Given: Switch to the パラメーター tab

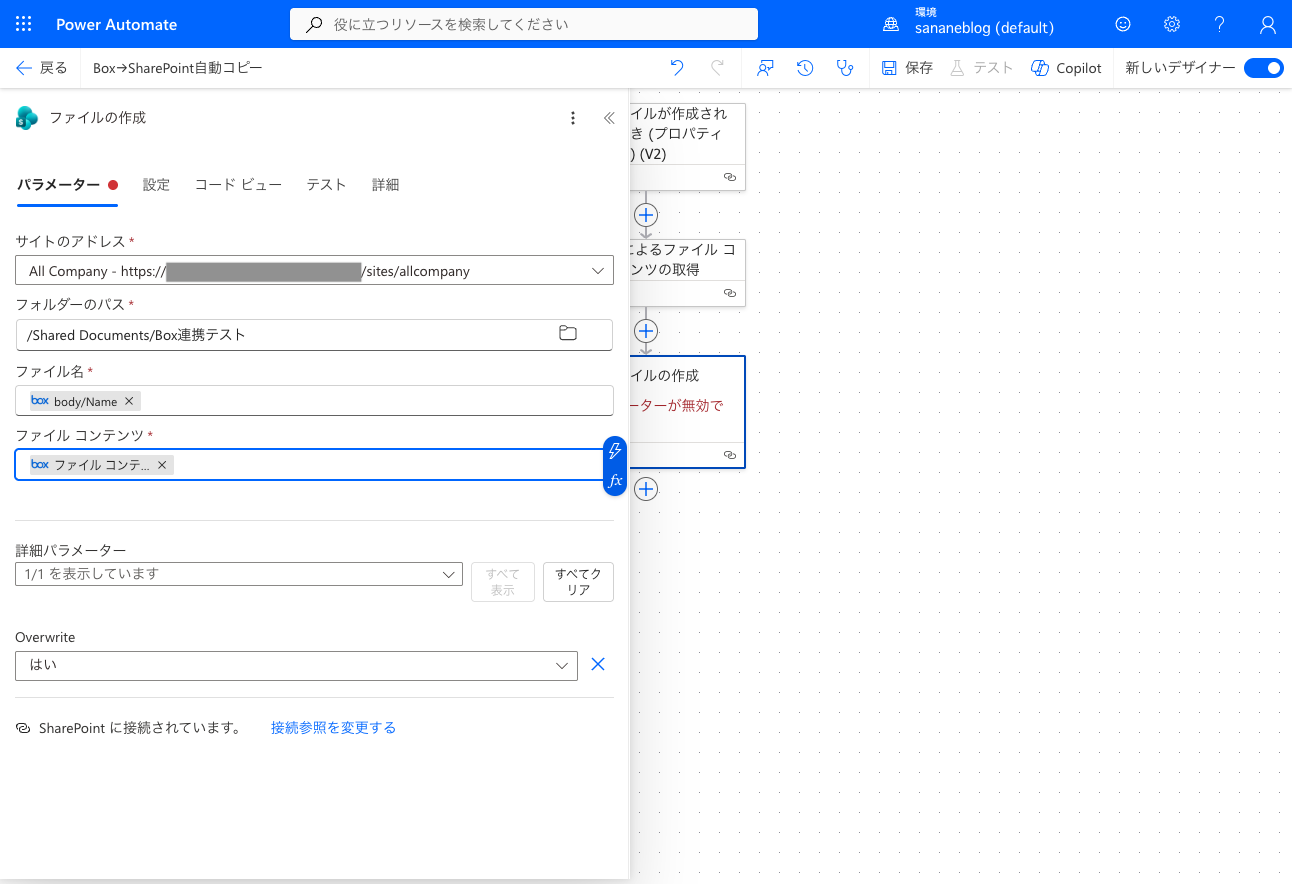Looking at the screenshot, I should (67, 185).
